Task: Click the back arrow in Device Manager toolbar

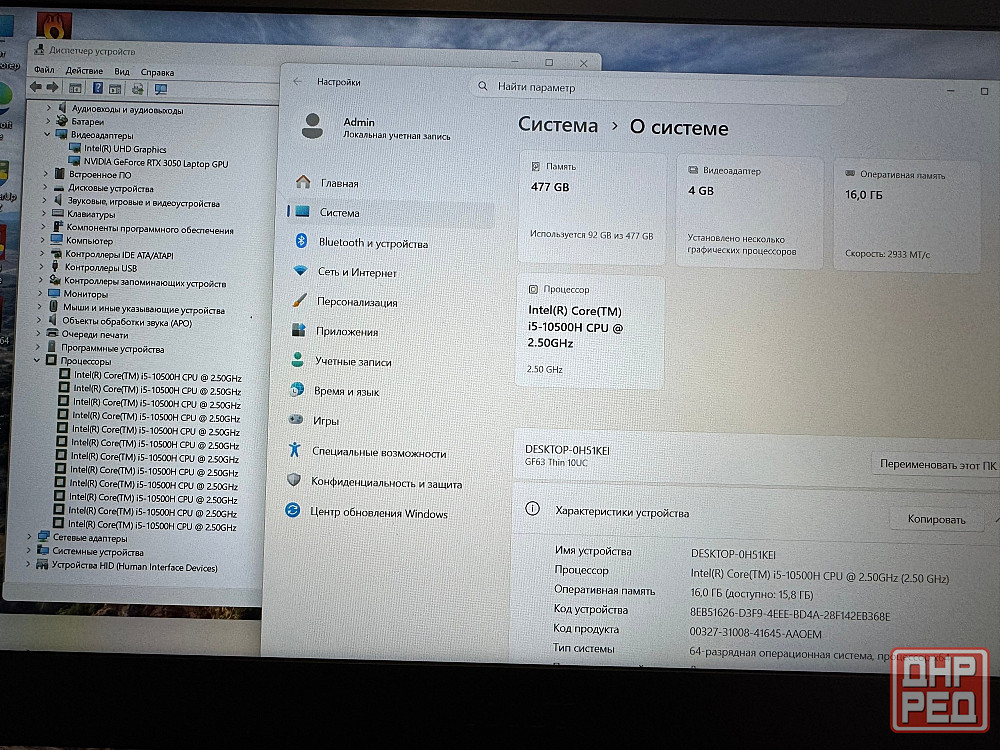Action: pos(36,88)
